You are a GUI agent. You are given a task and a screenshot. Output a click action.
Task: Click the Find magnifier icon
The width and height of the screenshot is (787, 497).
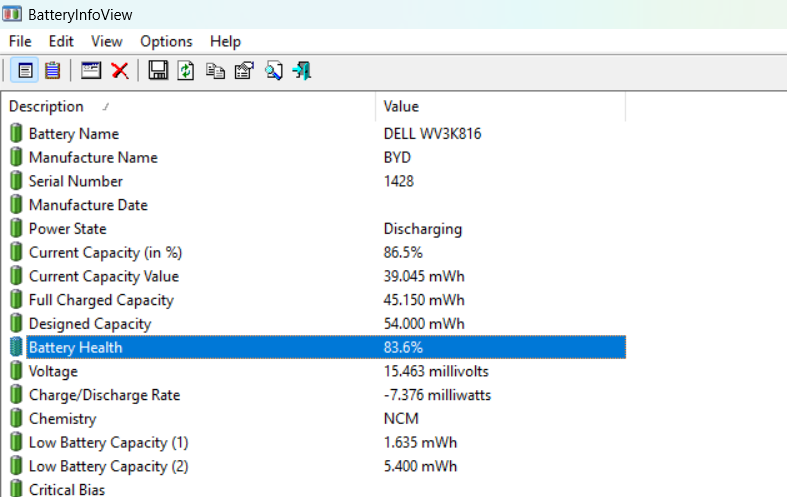(x=274, y=70)
